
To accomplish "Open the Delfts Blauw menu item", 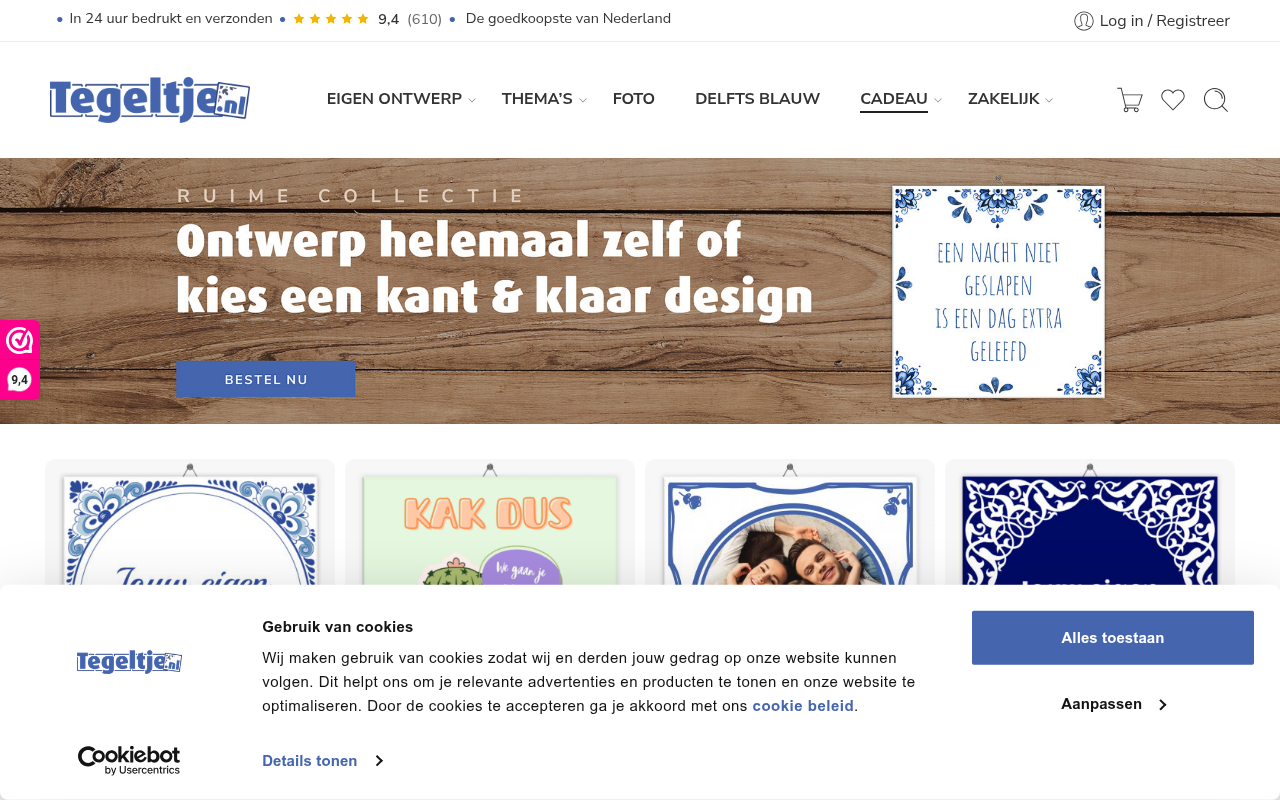I will 757,99.
